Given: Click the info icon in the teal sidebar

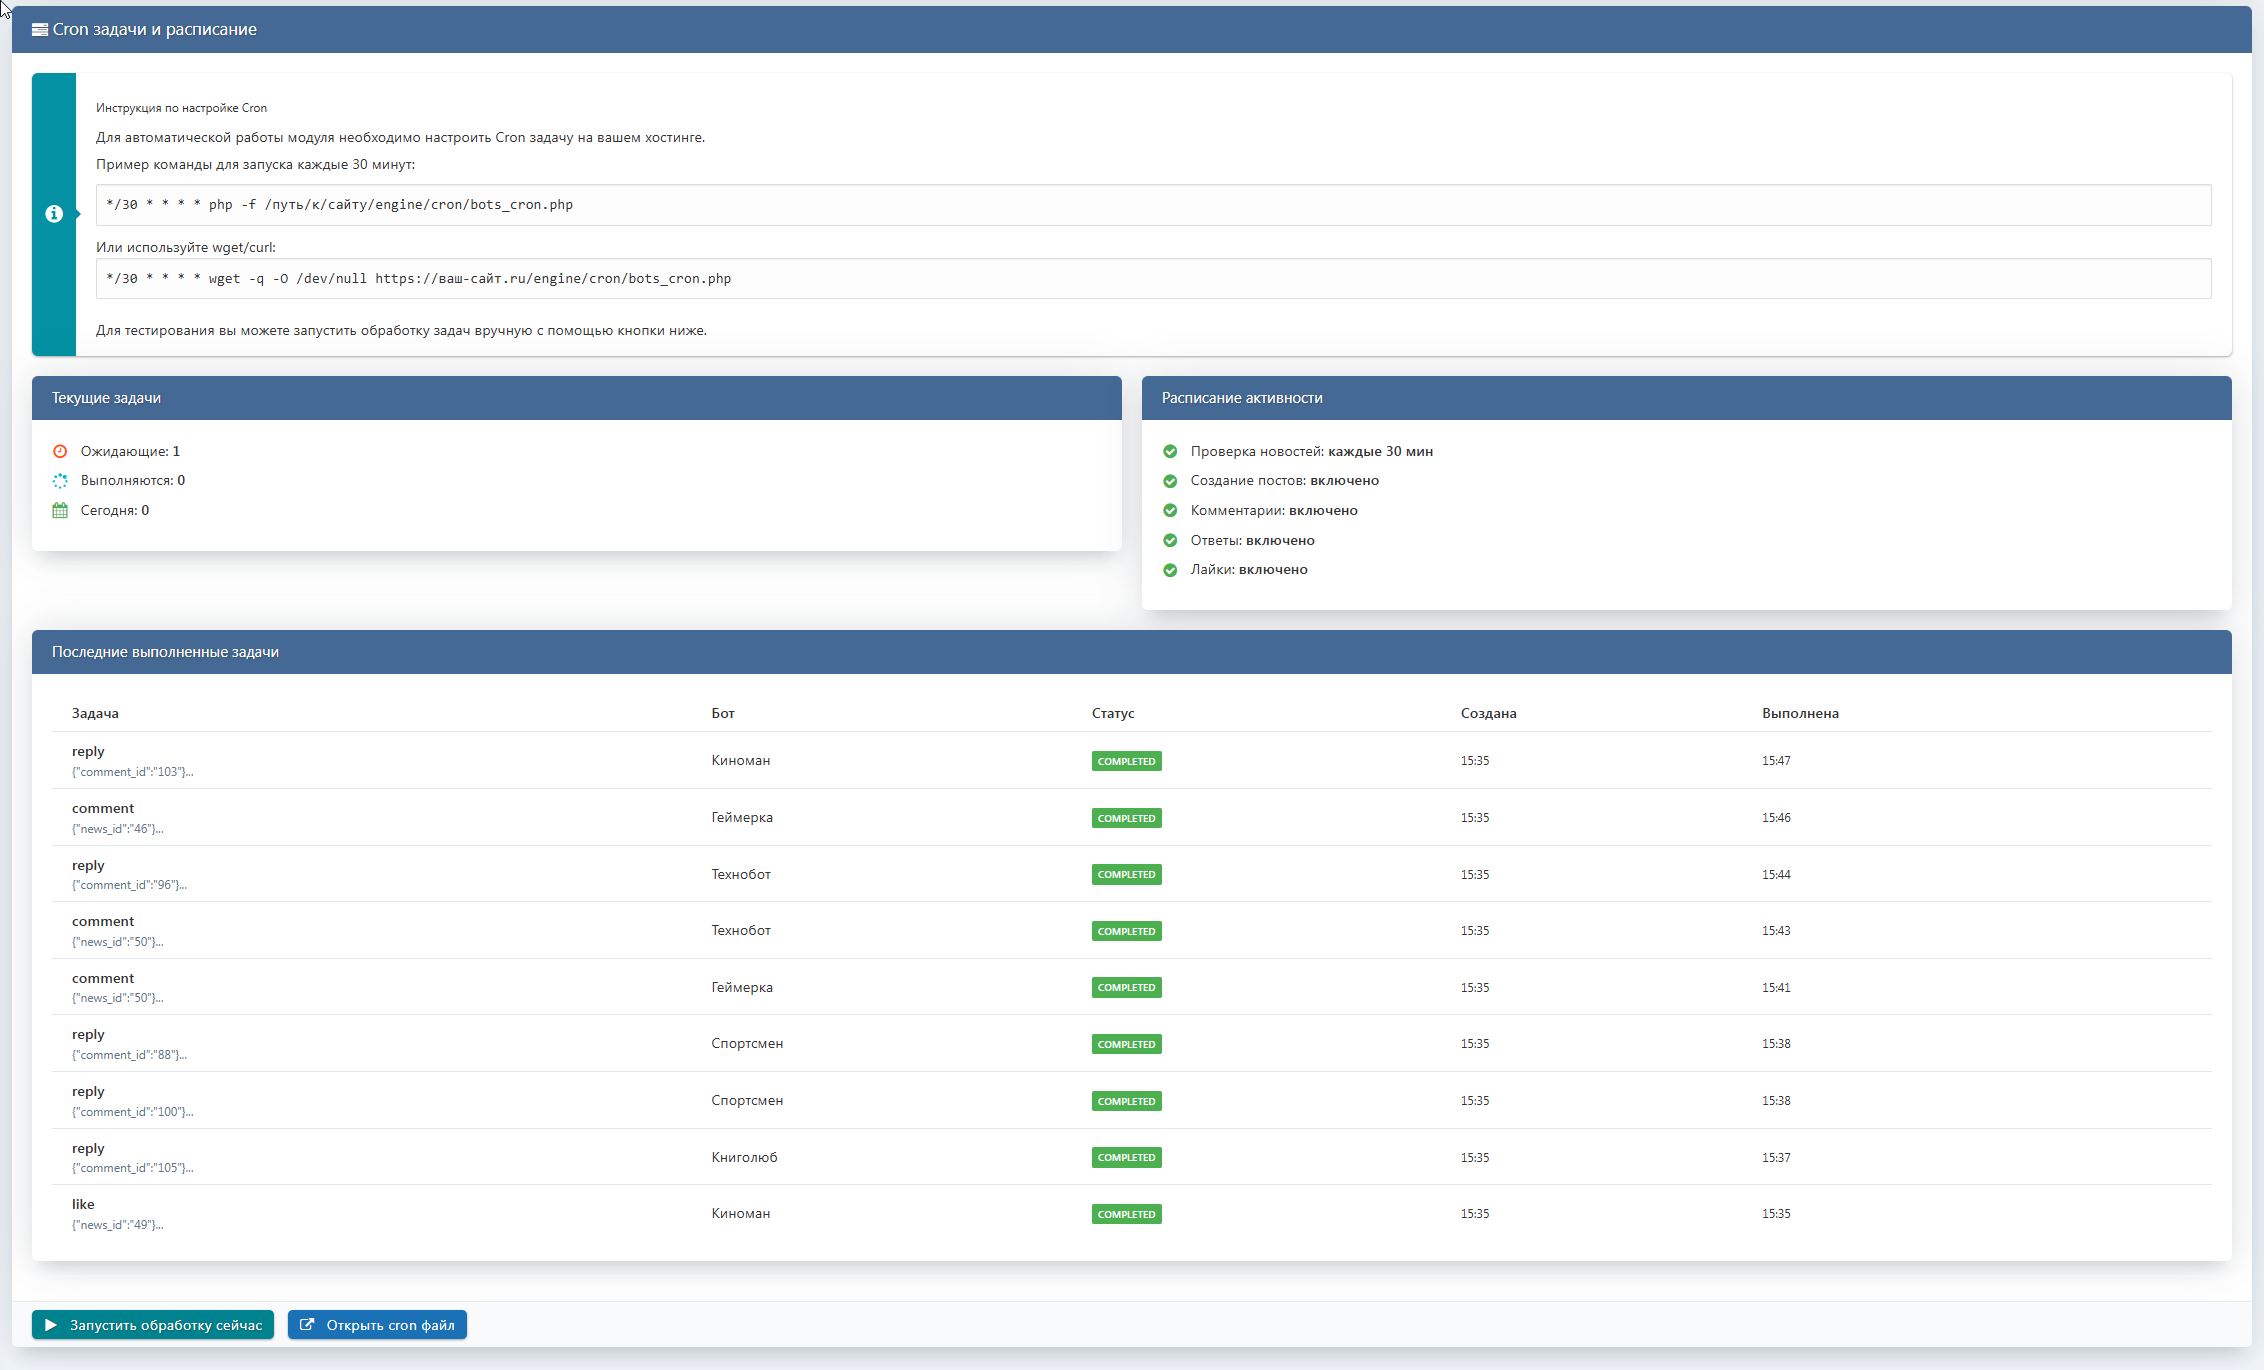Looking at the screenshot, I should pyautogui.click(x=54, y=214).
